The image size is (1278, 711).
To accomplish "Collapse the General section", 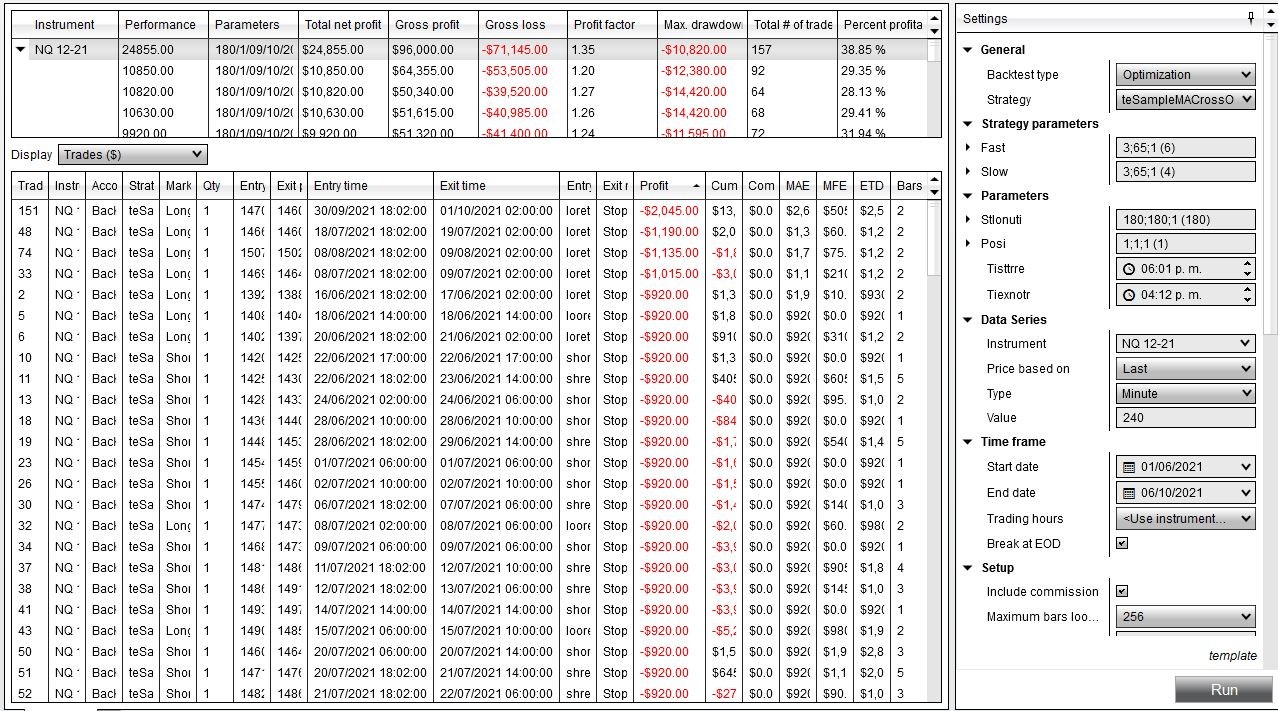I will pyautogui.click(x=967, y=49).
